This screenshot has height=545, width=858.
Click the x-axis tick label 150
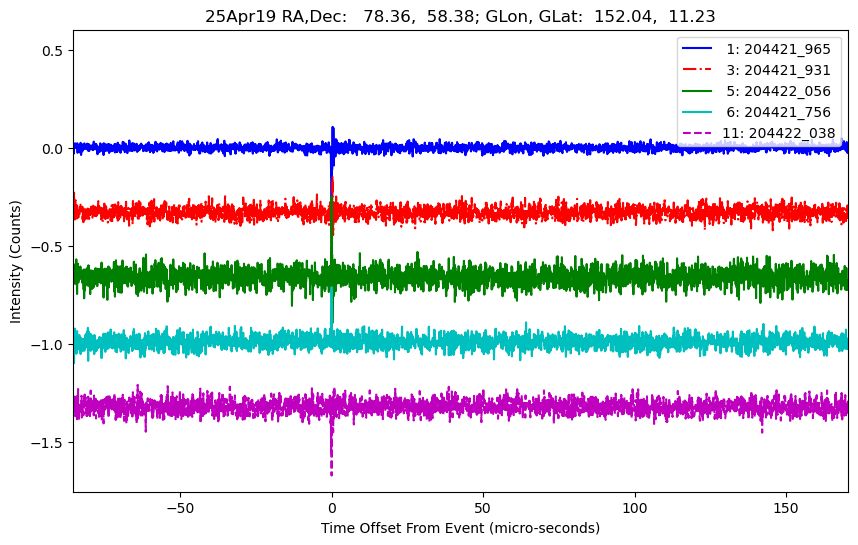(786, 508)
